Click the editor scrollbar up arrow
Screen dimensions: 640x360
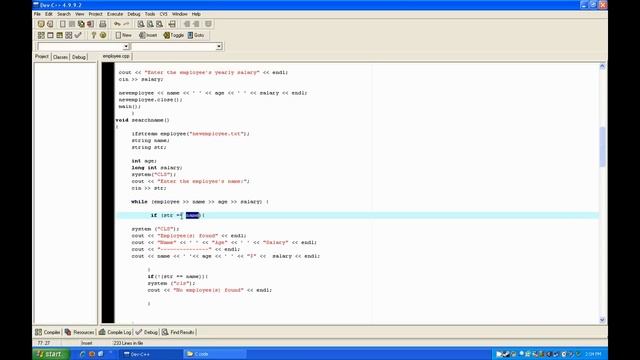[602, 66]
